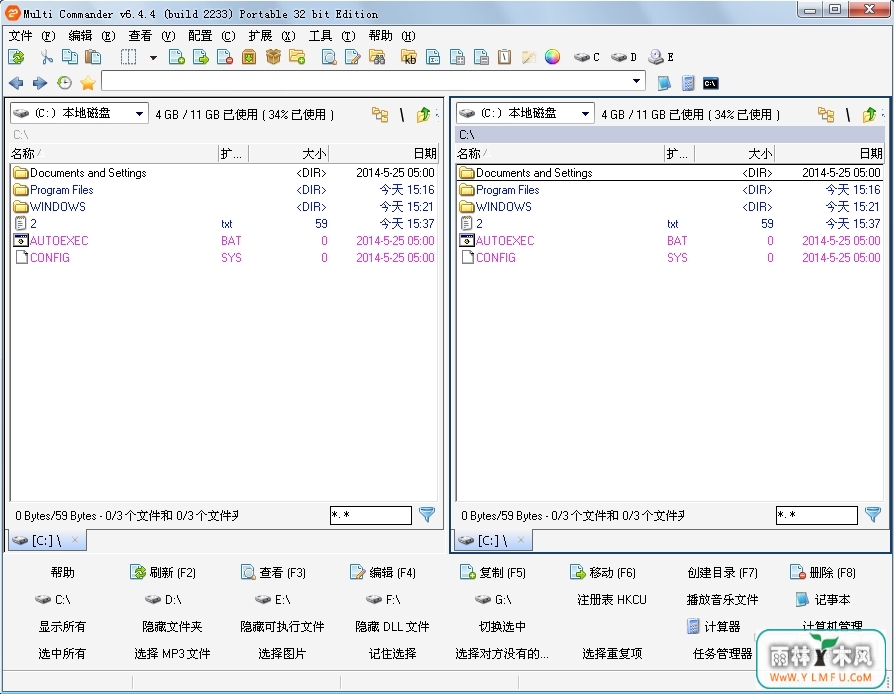Click the 创建目录 (F7) button
This screenshot has height=694, width=894.
coord(722,573)
